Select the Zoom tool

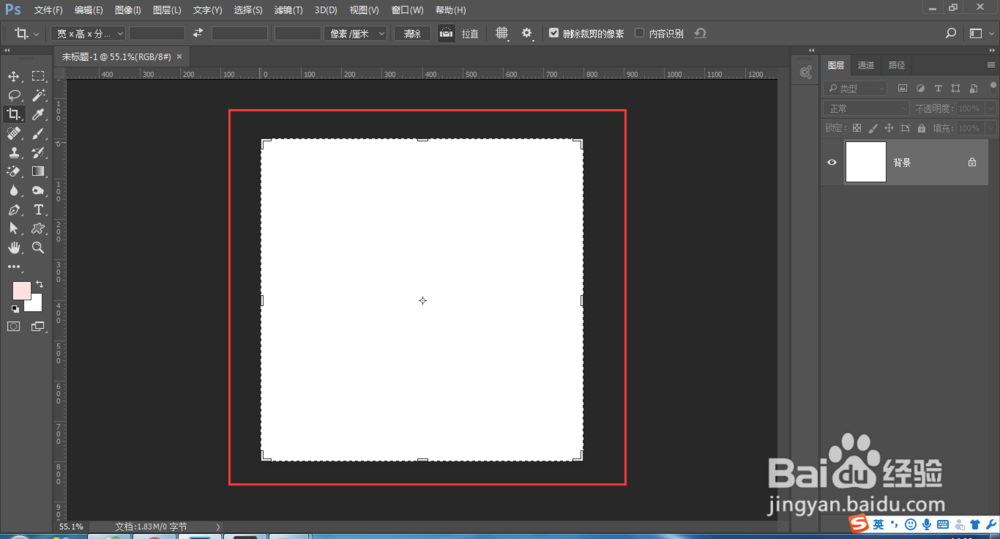38,247
